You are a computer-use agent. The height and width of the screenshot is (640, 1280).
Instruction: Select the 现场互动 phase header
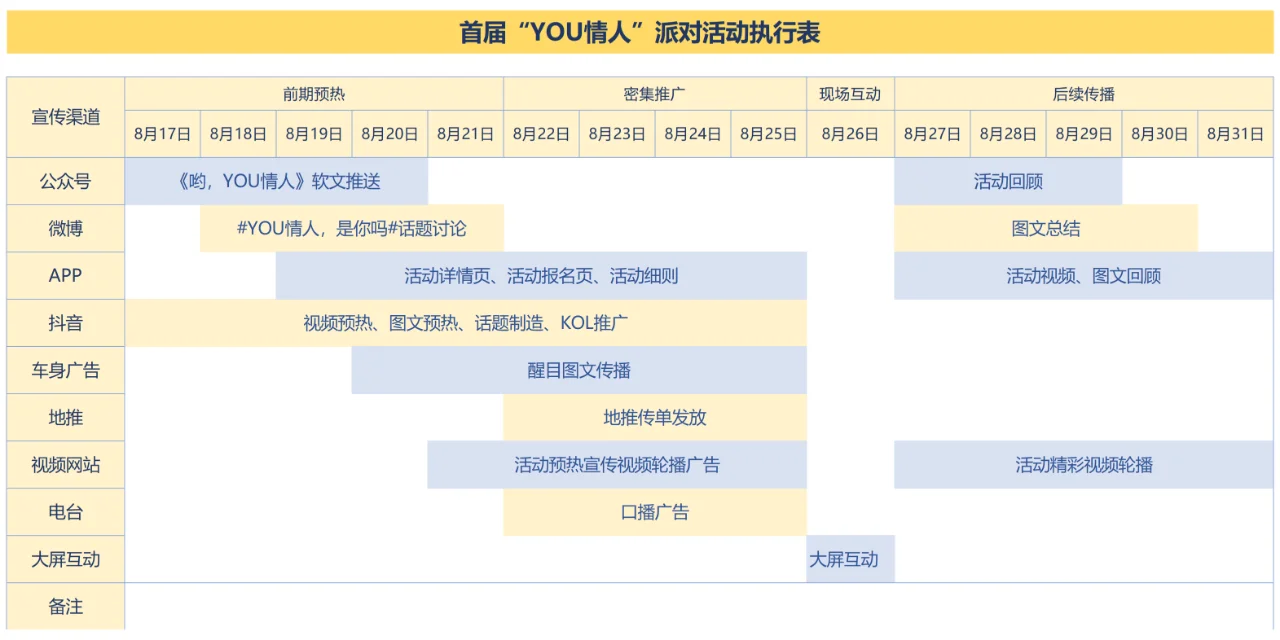pyautogui.click(x=850, y=94)
